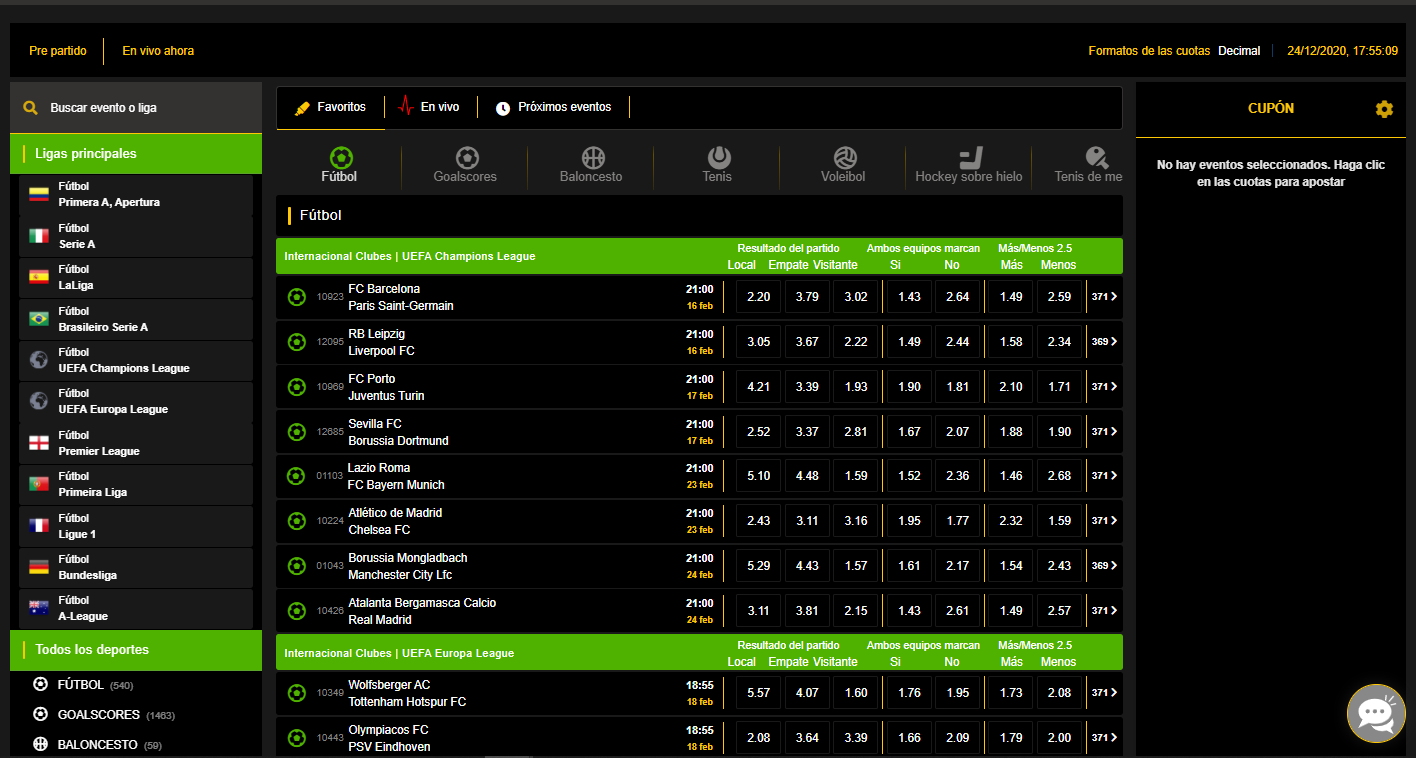Viewport: 1416px width, 758px height.
Task: Click Colombia flag for Primera A, Apertura
Action: coord(39,194)
